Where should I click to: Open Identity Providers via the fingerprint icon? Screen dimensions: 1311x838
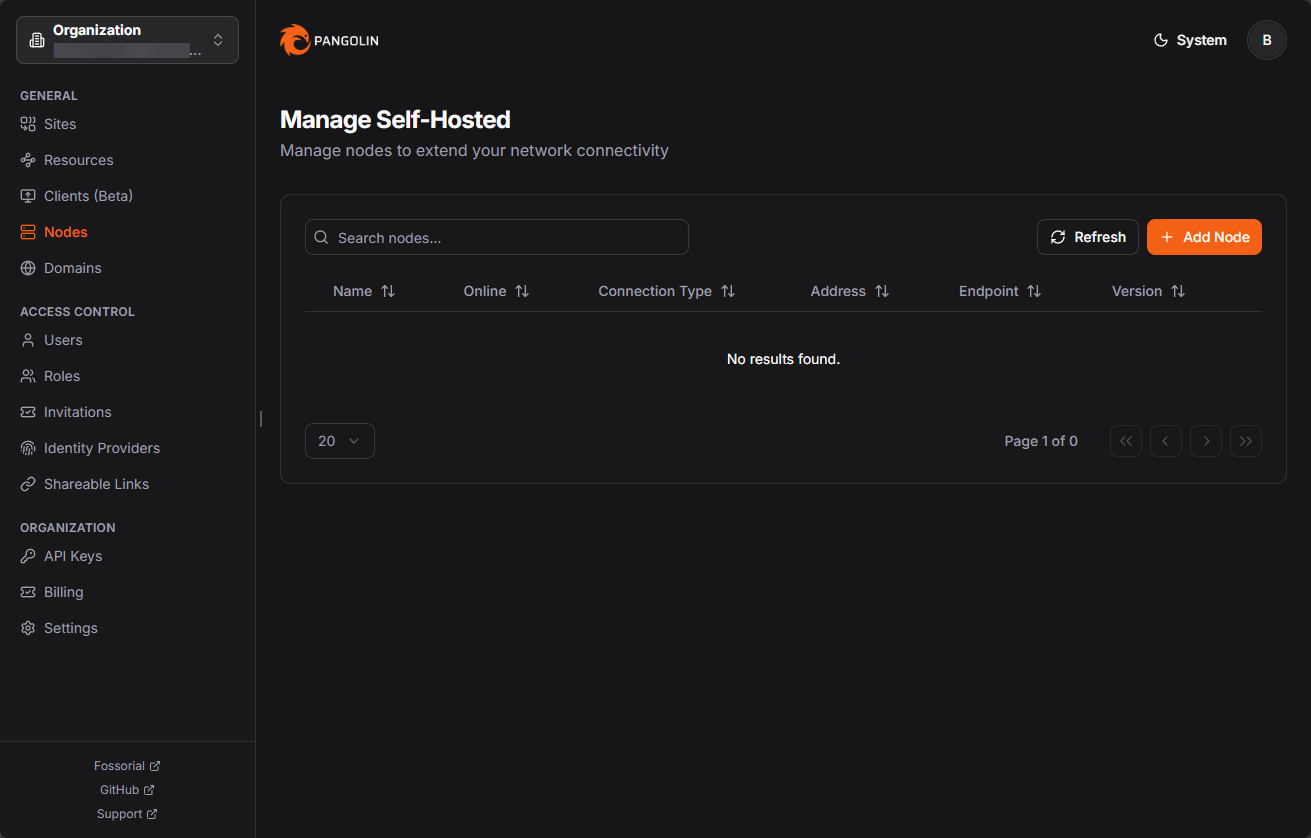tap(28, 448)
